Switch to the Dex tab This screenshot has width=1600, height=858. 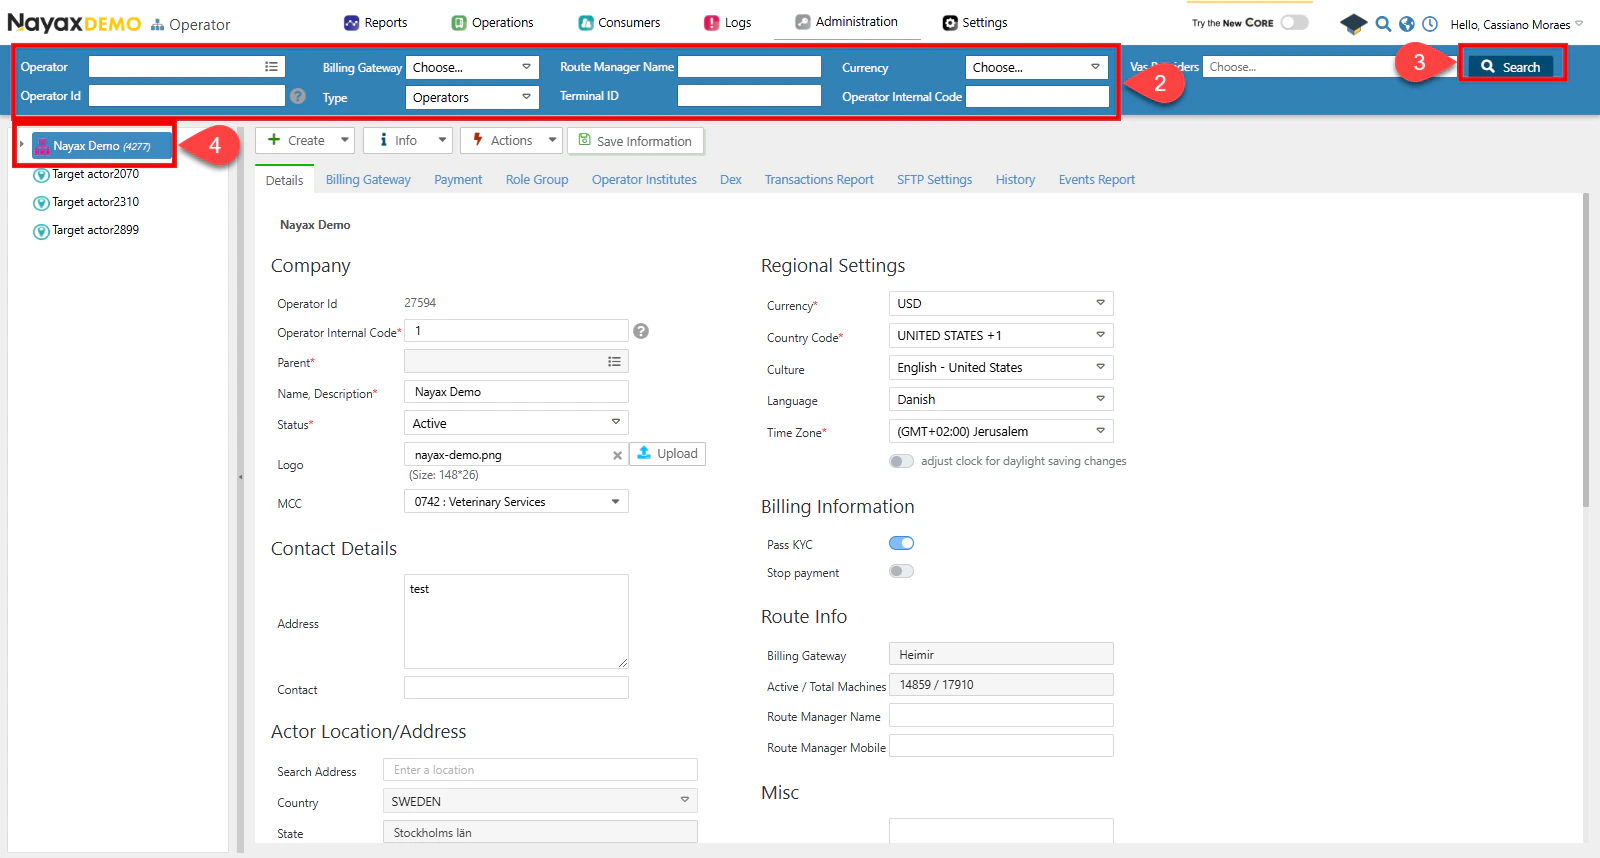point(731,180)
